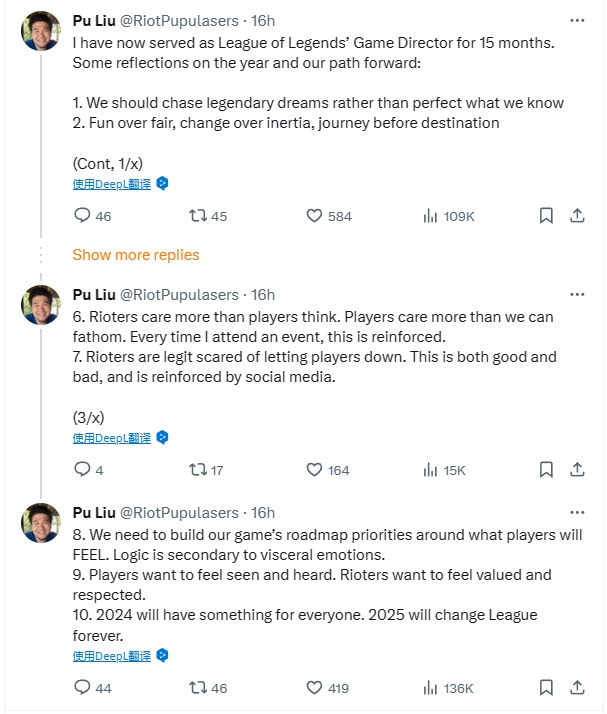Screen dimensions: 607x714
Task: Retweet the first tweet with 45 retweets
Action: click(198, 216)
